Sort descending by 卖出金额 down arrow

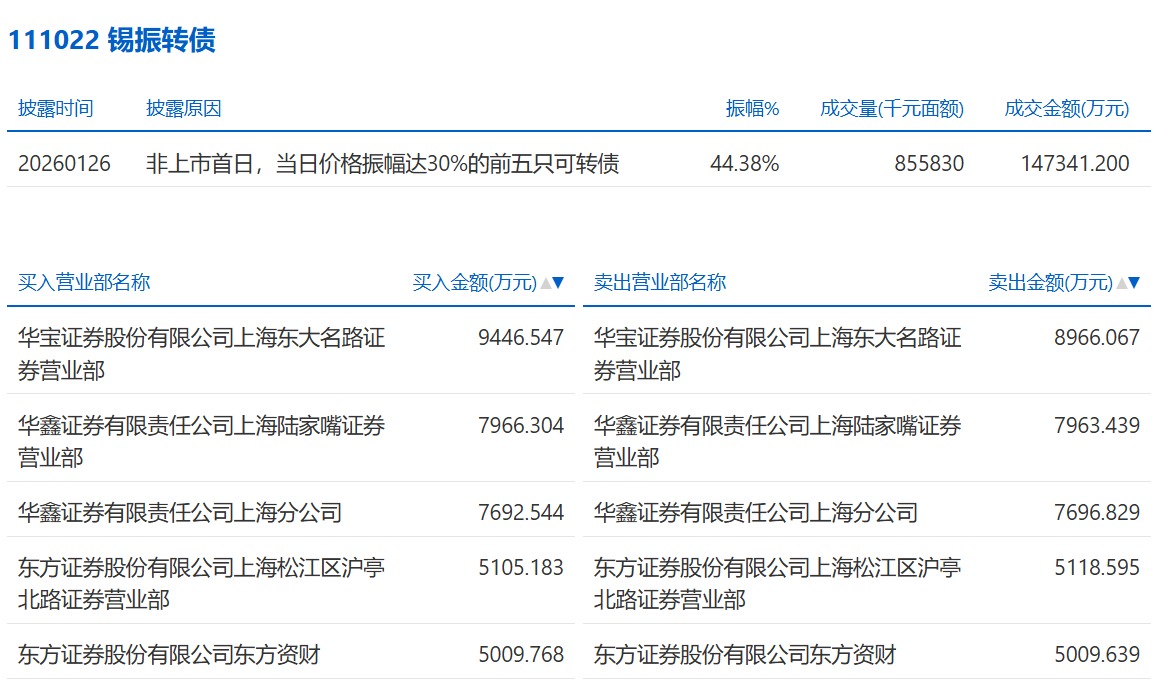click(x=1134, y=283)
